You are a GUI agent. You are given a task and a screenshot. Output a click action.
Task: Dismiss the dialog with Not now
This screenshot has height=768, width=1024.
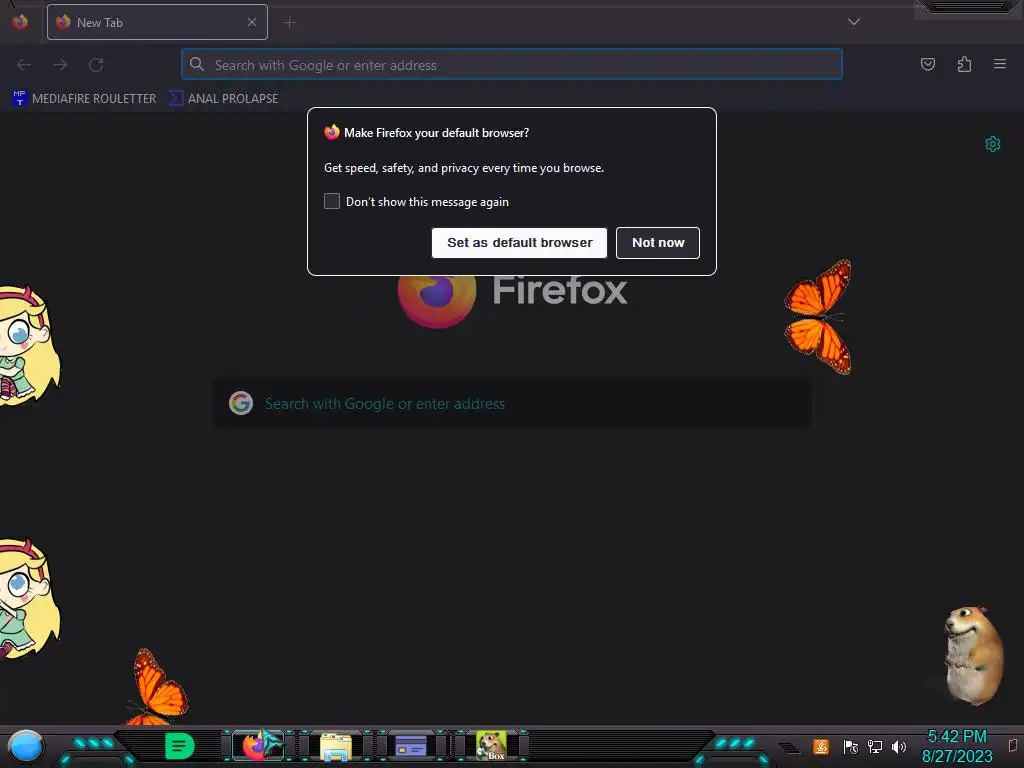pyautogui.click(x=658, y=243)
